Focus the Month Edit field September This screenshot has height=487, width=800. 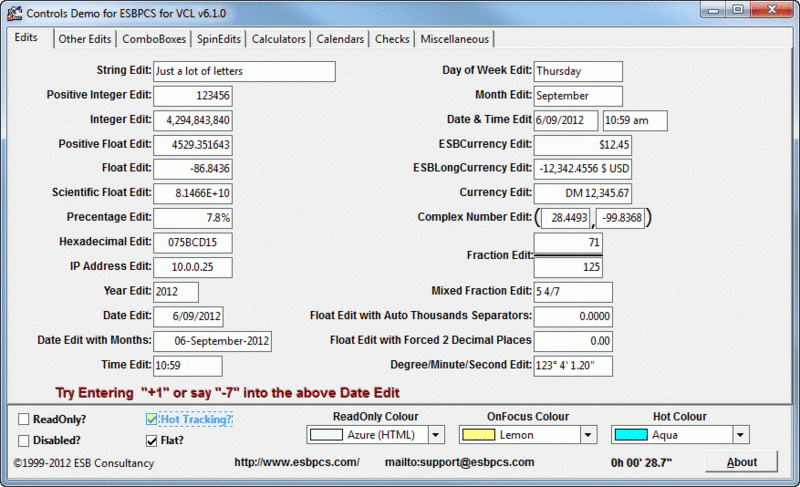pyautogui.click(x=578, y=96)
